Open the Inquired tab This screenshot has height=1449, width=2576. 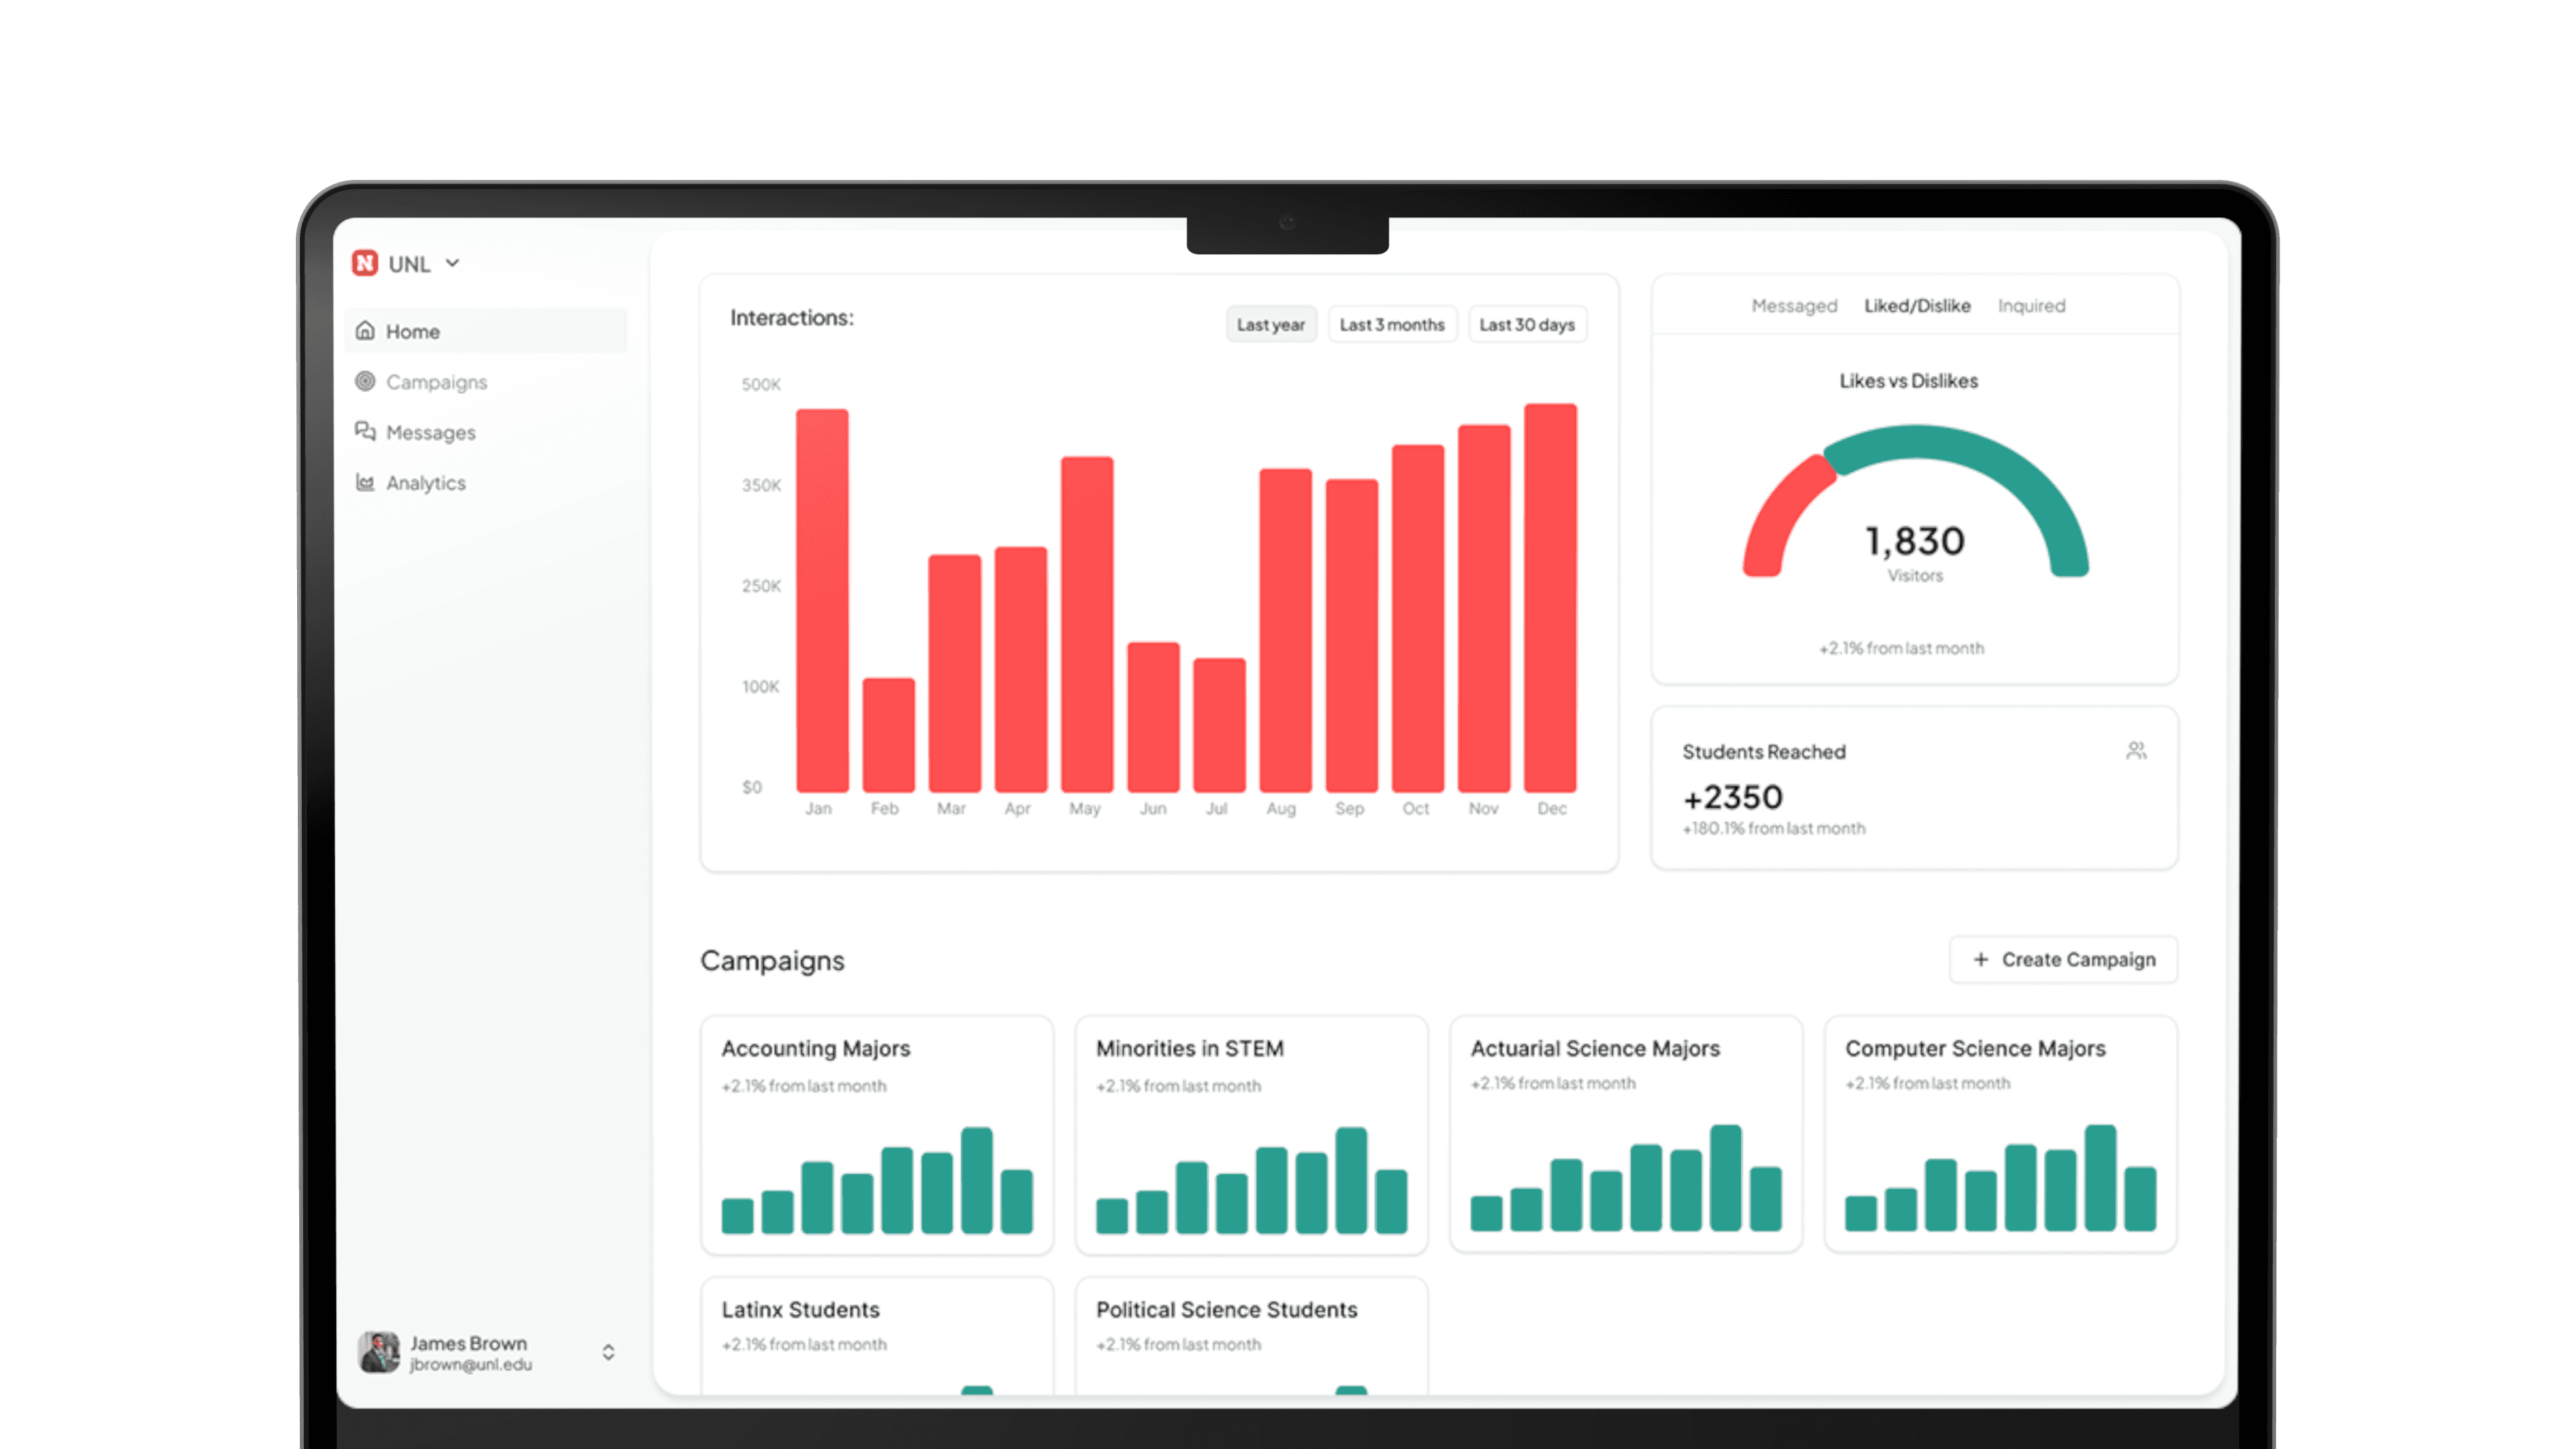pyautogui.click(x=2031, y=306)
